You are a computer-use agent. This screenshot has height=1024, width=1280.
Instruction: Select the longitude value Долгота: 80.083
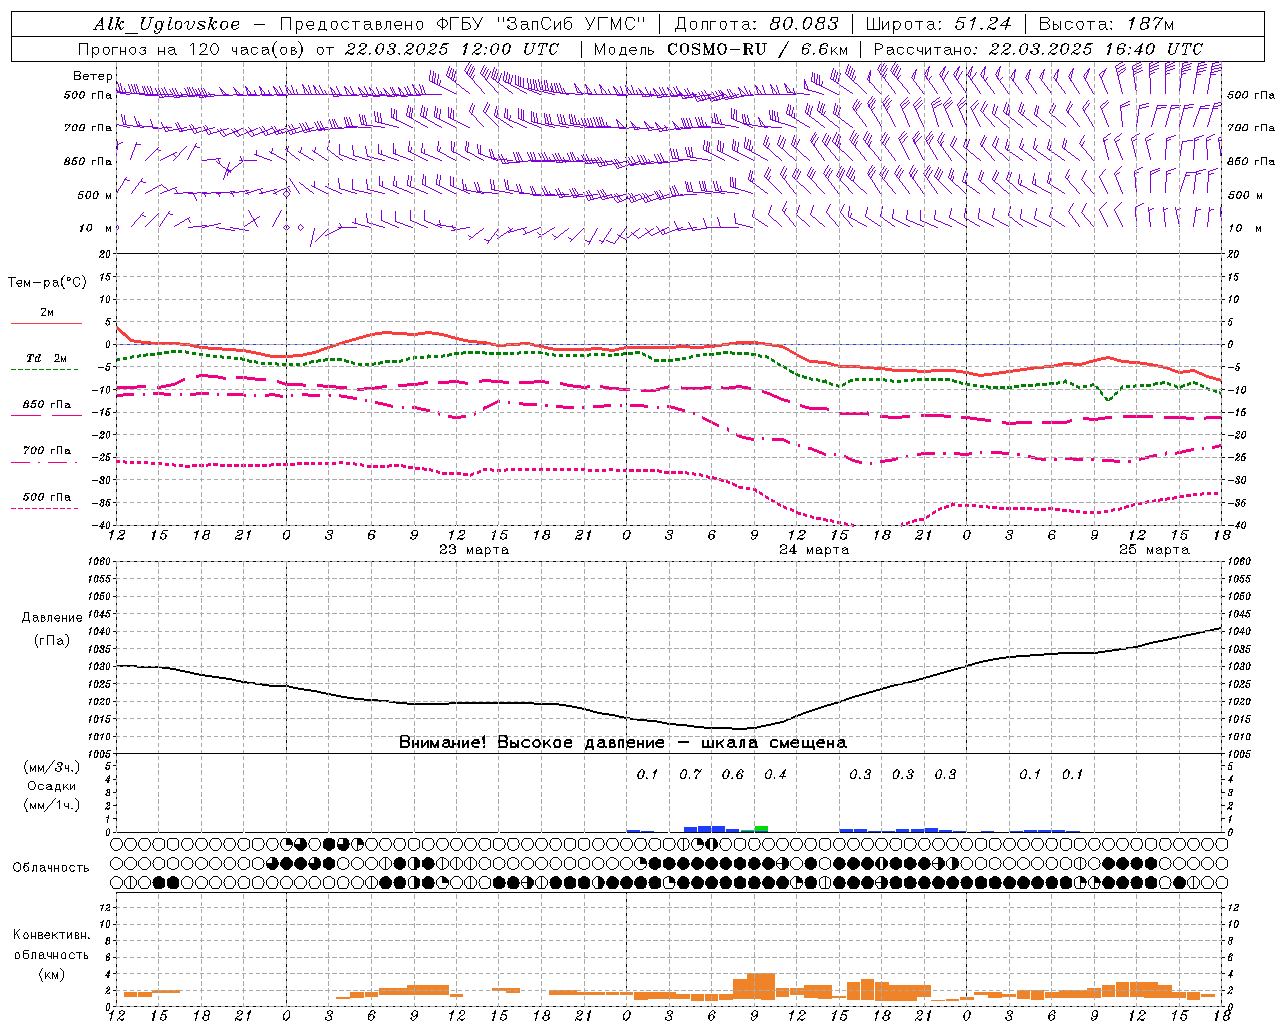point(756,24)
